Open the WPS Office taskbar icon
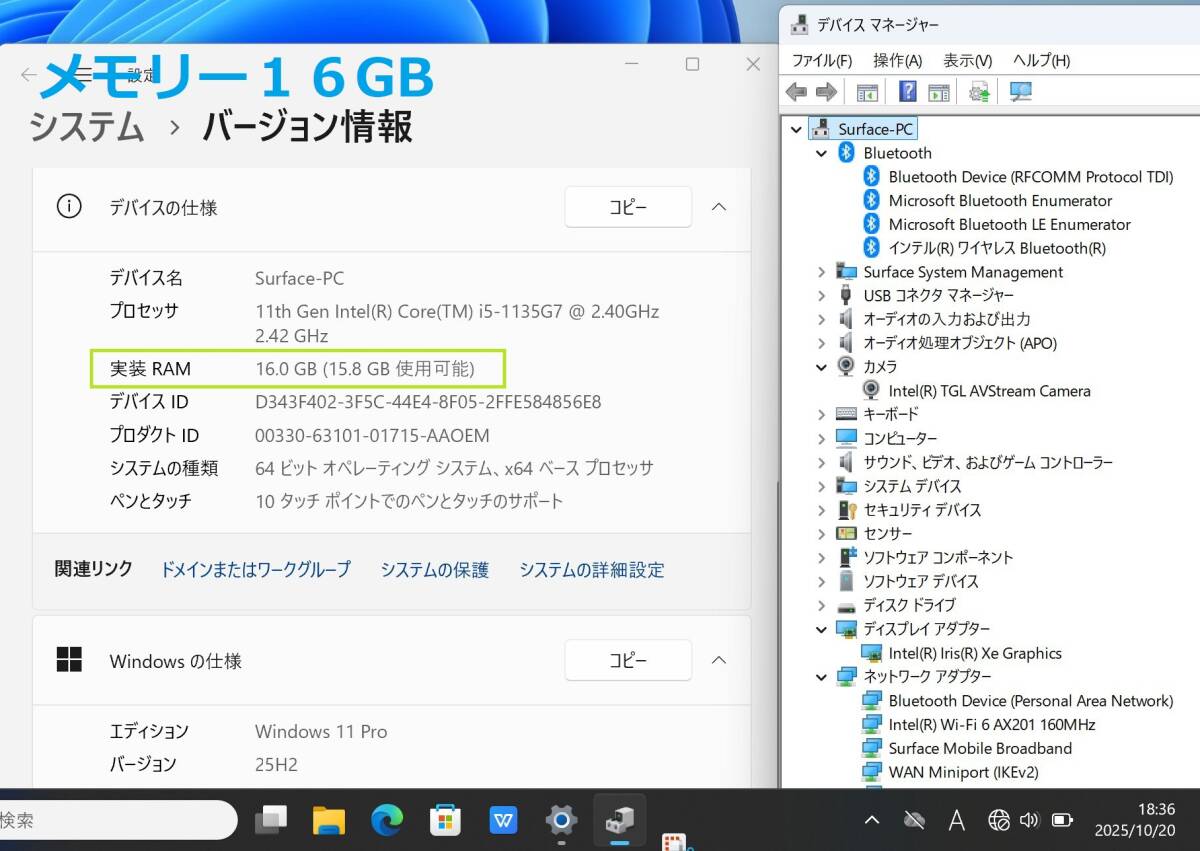The height and width of the screenshot is (851, 1200). point(503,820)
